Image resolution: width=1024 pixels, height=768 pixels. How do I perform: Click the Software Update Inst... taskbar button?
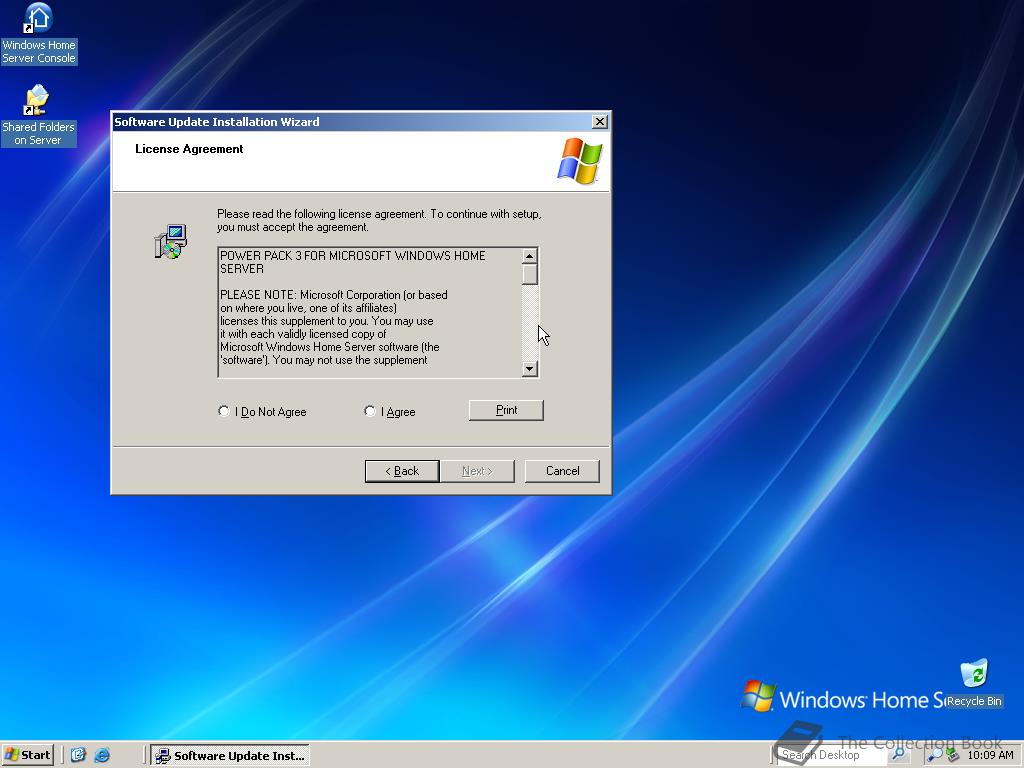pyautogui.click(x=230, y=756)
